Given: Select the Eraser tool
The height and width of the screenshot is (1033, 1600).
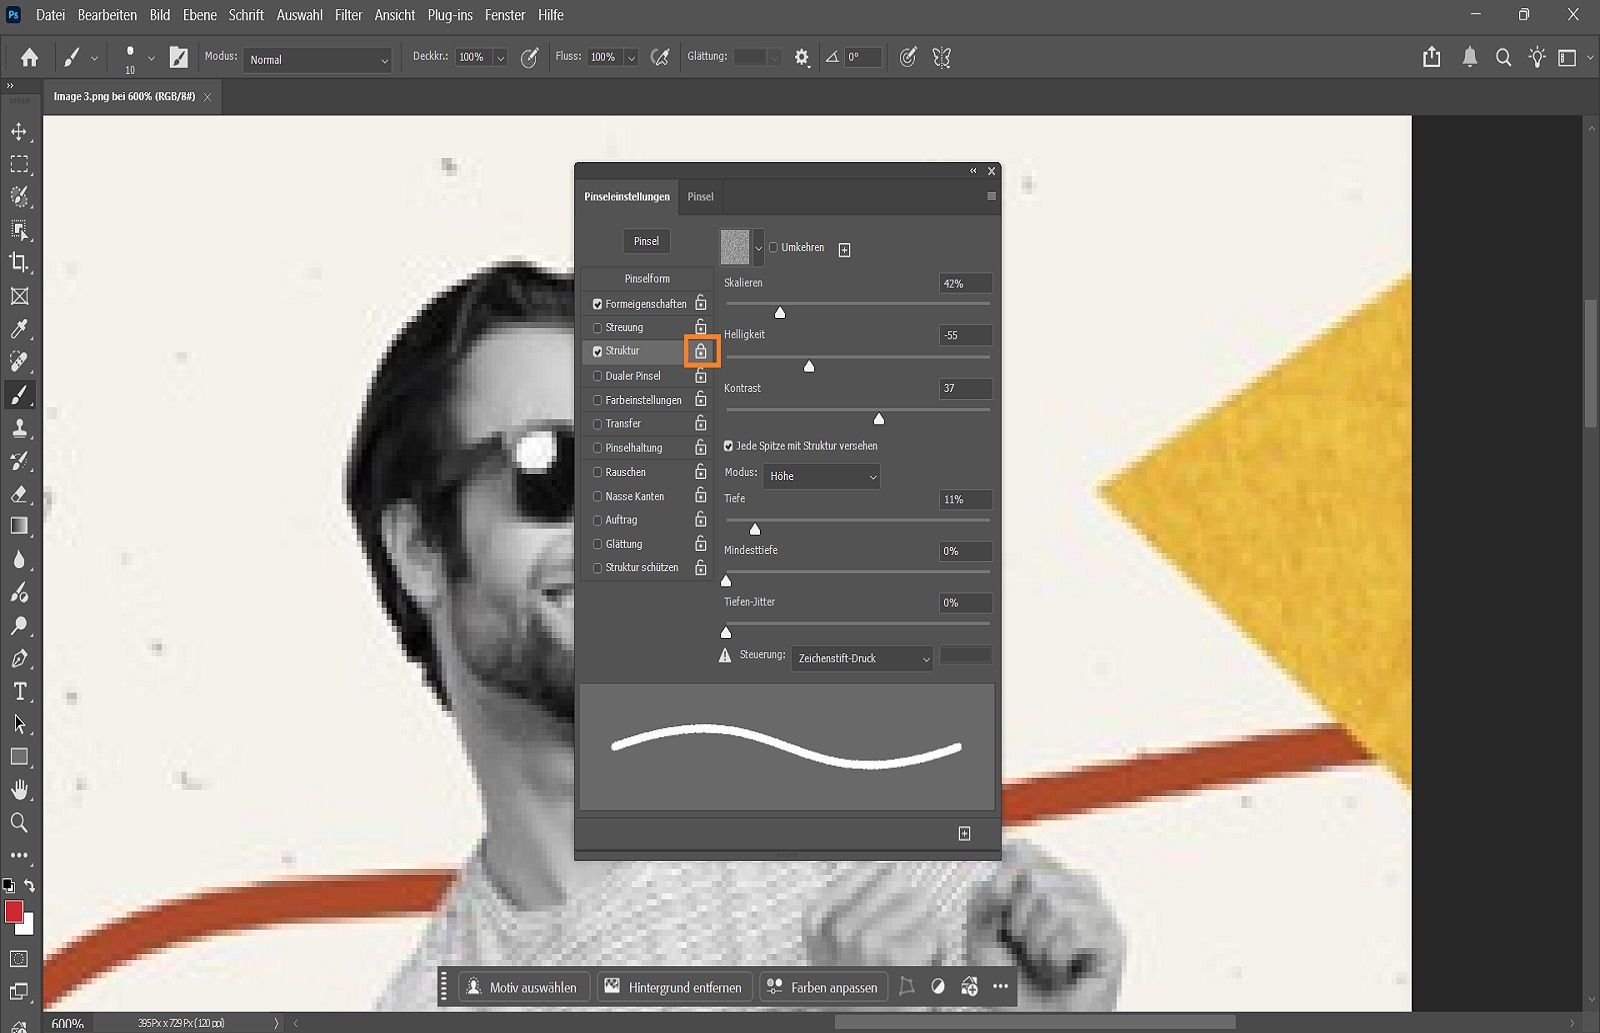Looking at the screenshot, I should (x=20, y=494).
